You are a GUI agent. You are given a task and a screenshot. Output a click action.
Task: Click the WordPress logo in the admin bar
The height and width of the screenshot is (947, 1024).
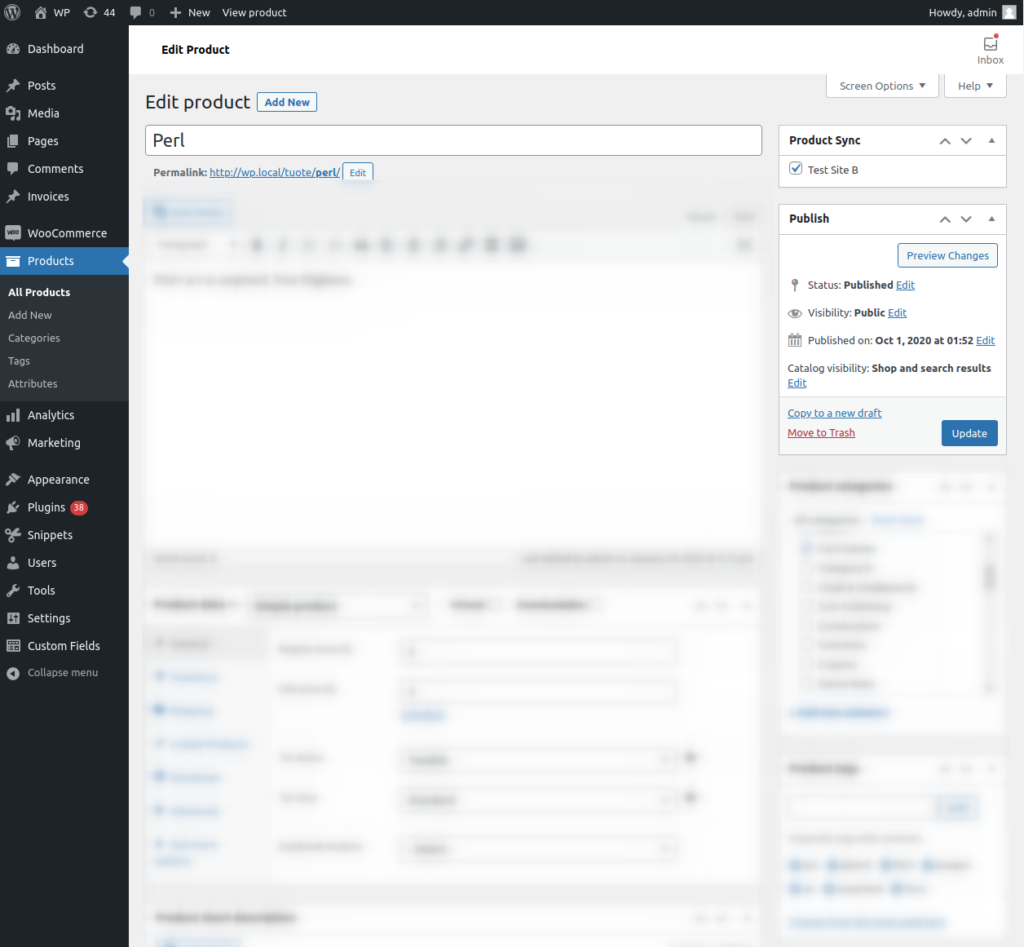[12, 12]
